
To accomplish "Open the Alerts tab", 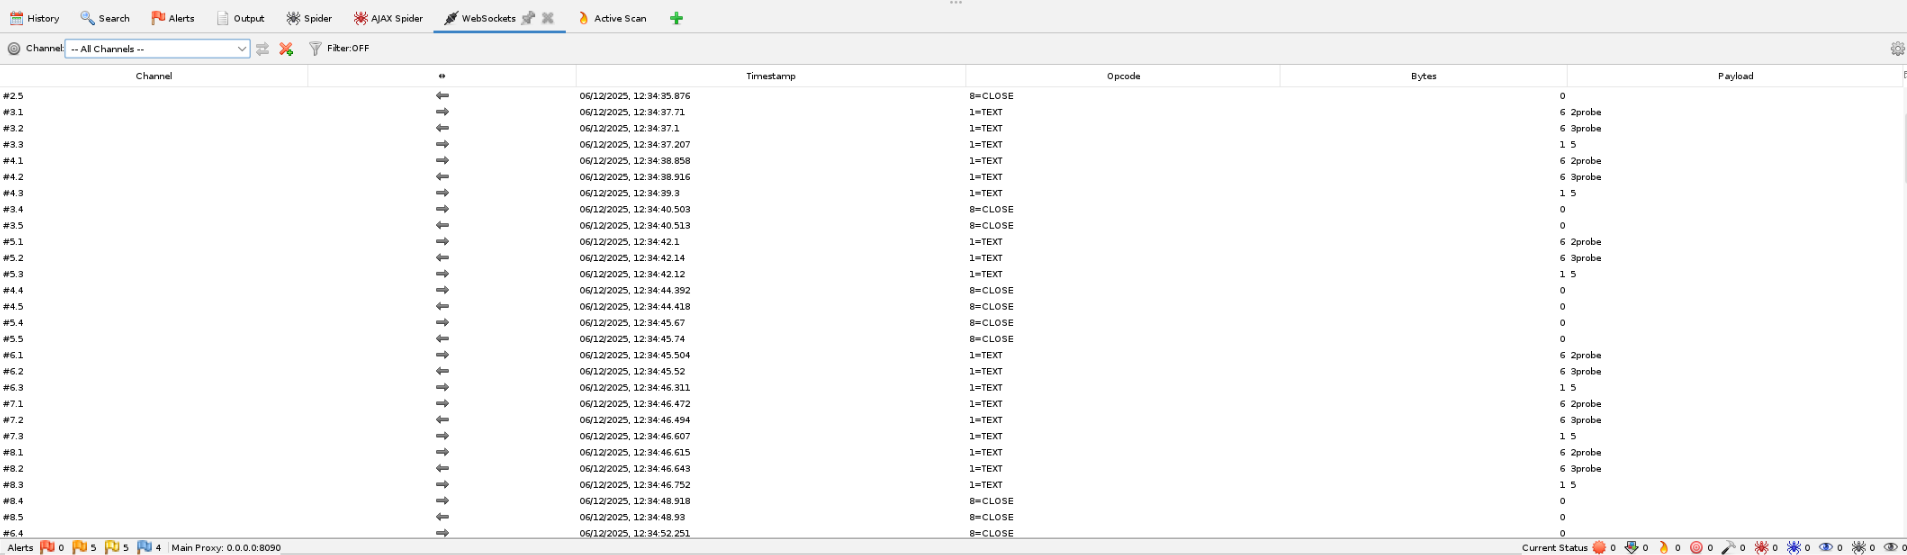I will 173,18.
